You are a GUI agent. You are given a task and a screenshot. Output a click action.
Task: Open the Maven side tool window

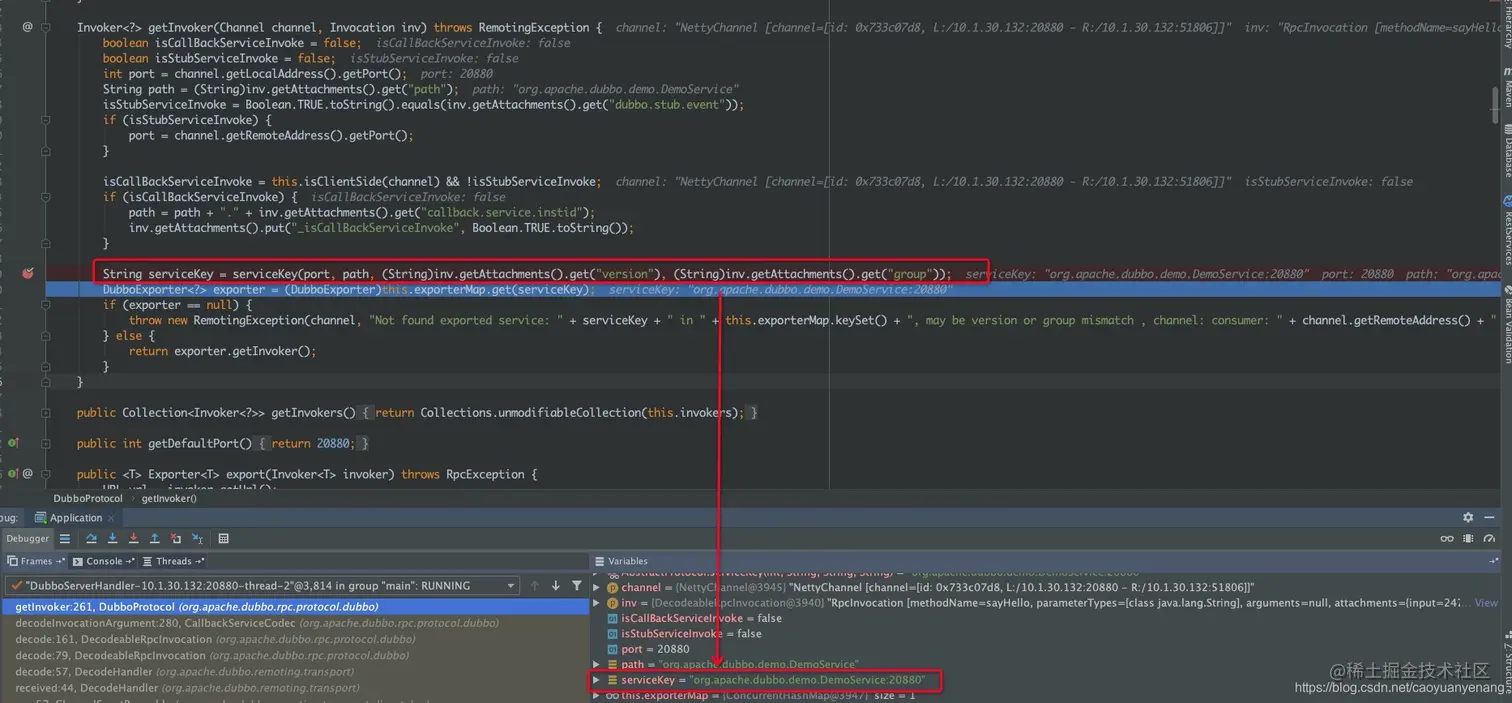1507,89
